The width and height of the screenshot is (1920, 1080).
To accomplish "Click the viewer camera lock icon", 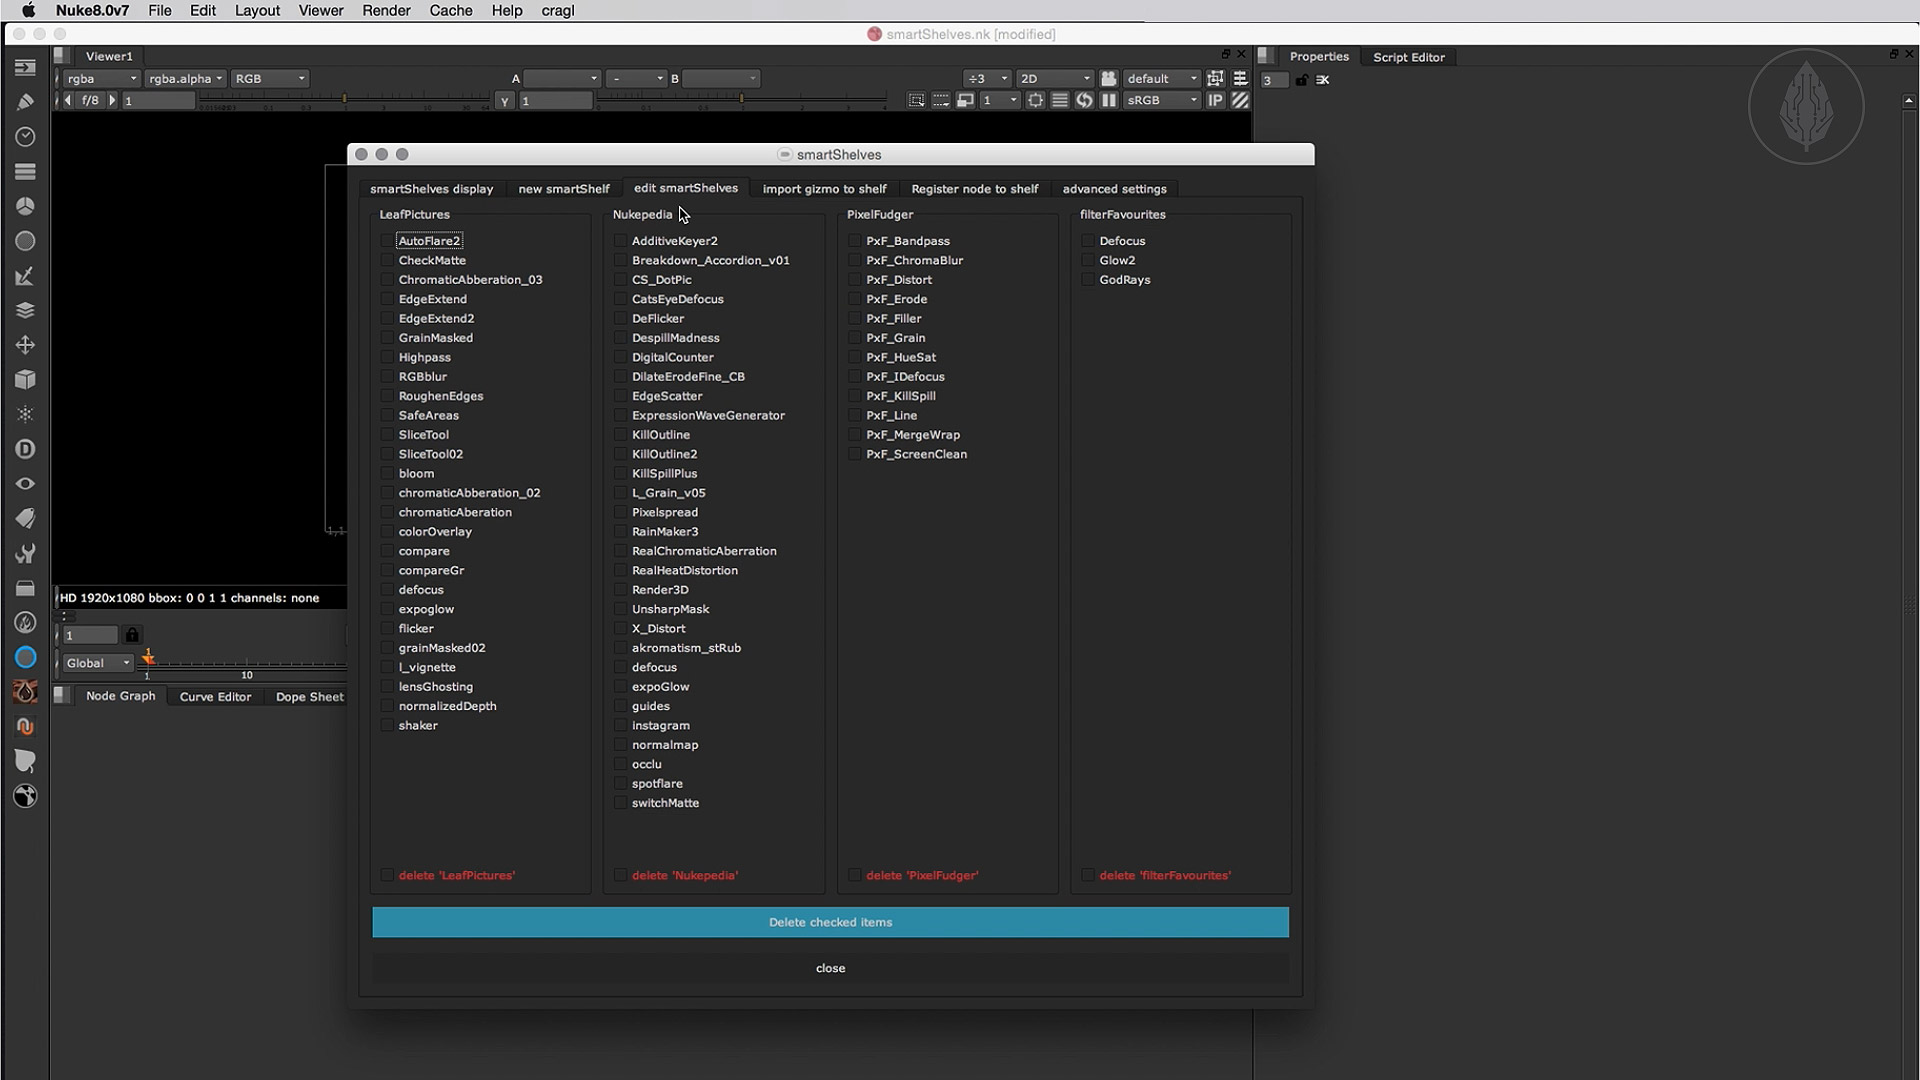I will click(1108, 78).
